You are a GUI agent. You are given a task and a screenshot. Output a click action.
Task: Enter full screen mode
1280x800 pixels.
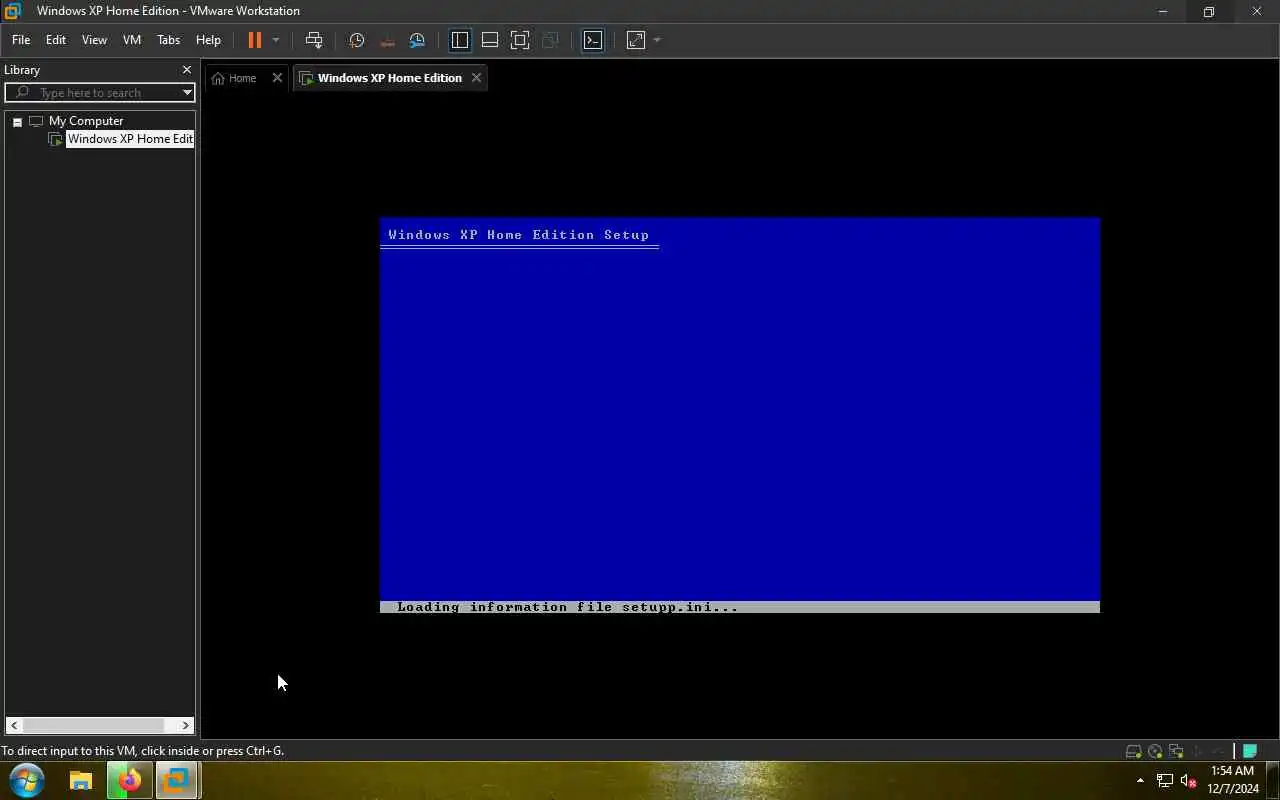tap(520, 40)
